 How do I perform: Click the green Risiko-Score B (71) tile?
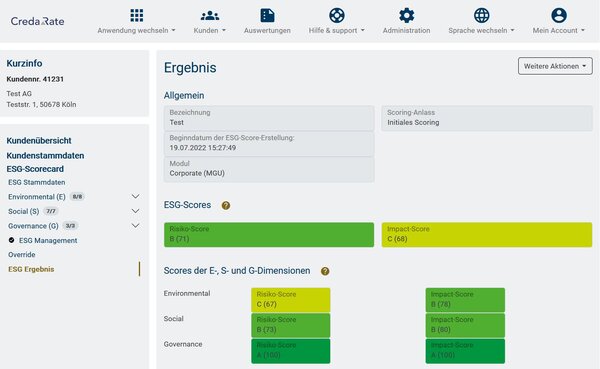tap(269, 234)
